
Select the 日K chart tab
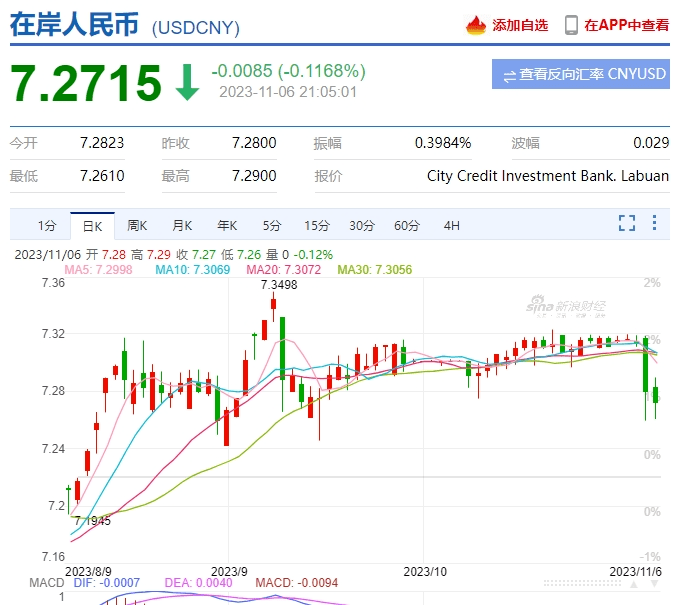pos(92,225)
